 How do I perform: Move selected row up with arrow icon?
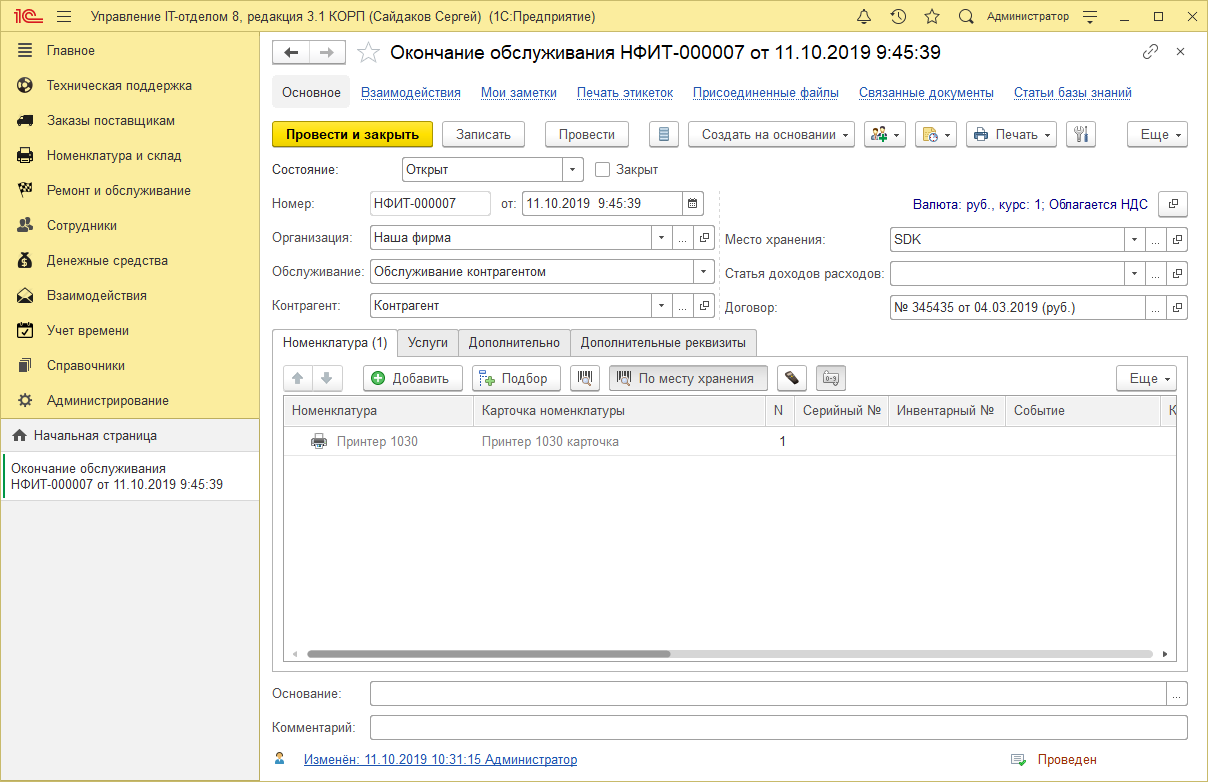point(297,378)
